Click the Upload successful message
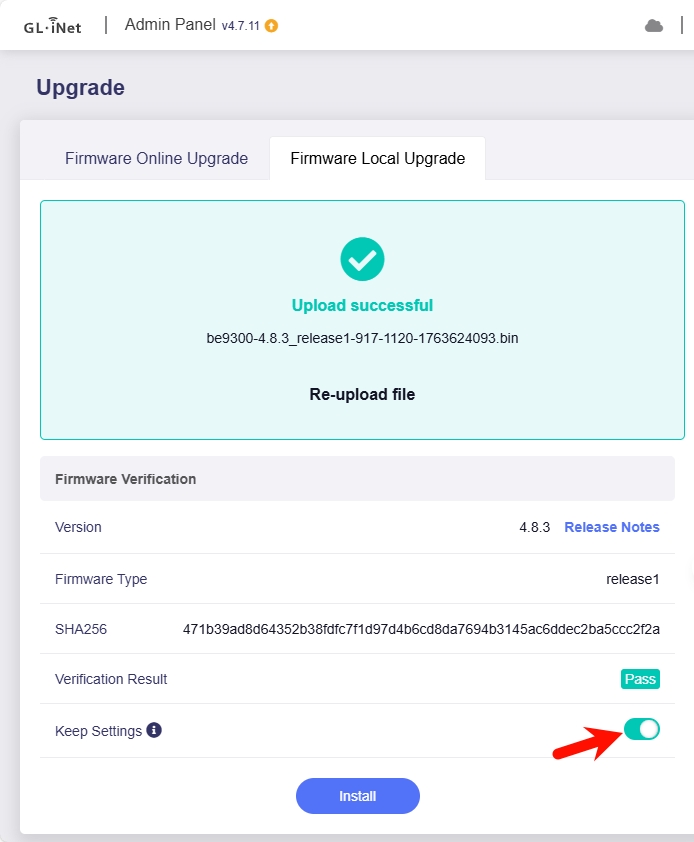The height and width of the screenshot is (842, 694). [x=362, y=305]
